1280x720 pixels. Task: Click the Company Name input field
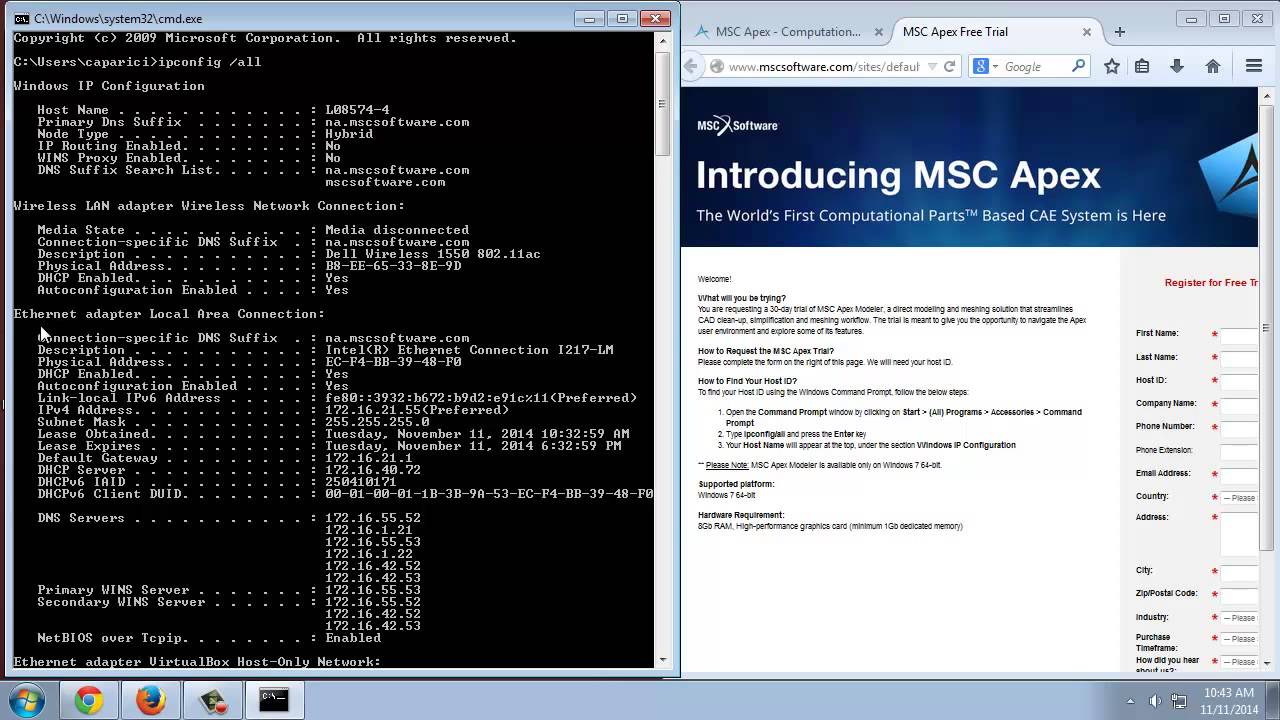pos(1239,405)
